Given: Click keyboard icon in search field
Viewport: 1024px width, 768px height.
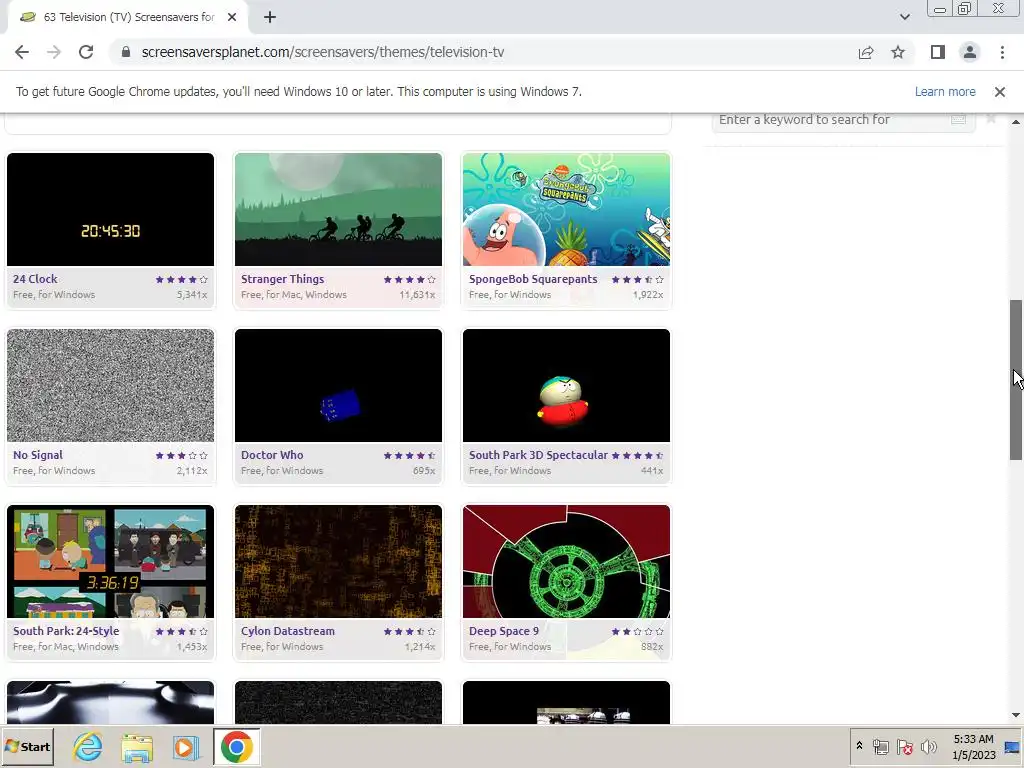Looking at the screenshot, I should (958, 120).
